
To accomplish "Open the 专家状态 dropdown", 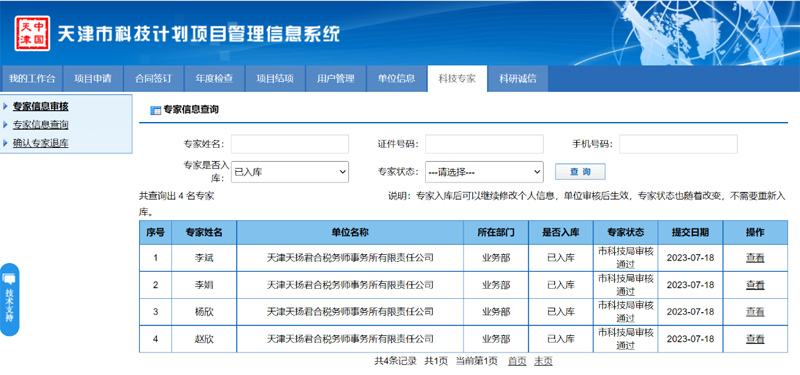I will pos(484,172).
